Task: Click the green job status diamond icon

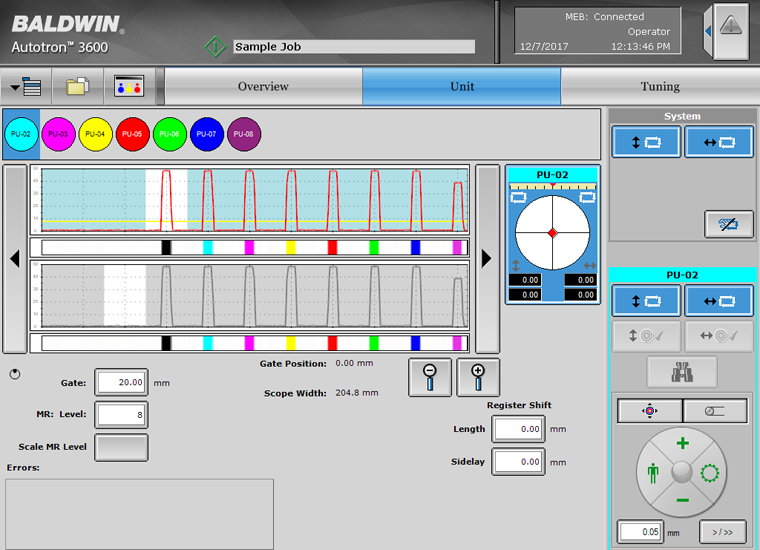Action: pos(215,47)
